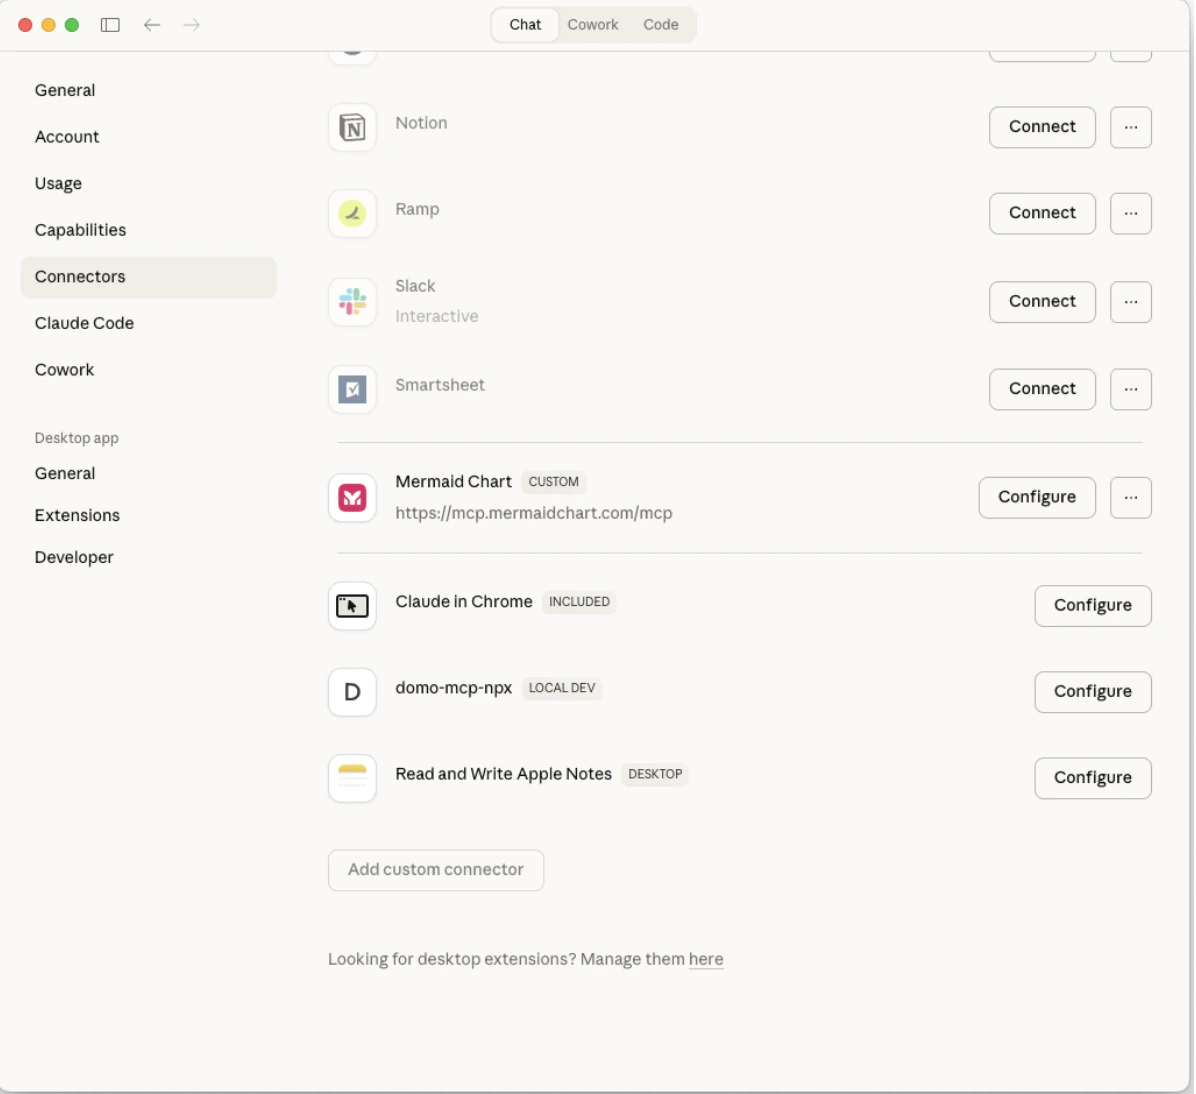The height and width of the screenshot is (1094, 1196).
Task: Click the Claude in Chrome name
Action: click(464, 602)
